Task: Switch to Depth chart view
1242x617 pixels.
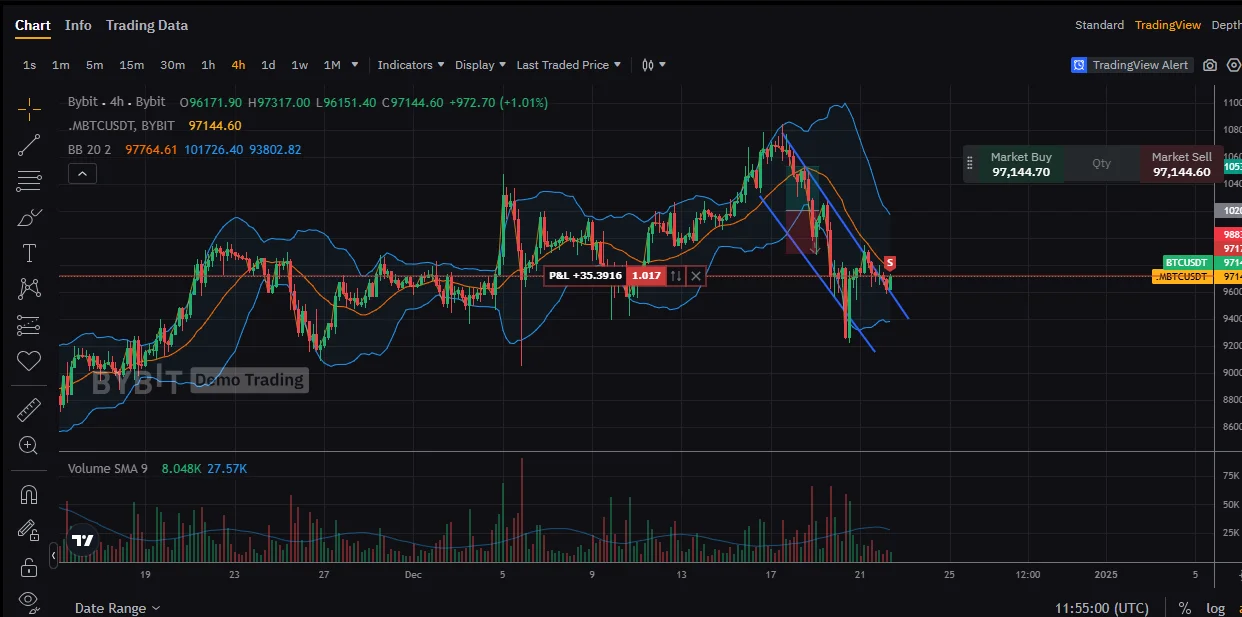Action: coord(1226,25)
